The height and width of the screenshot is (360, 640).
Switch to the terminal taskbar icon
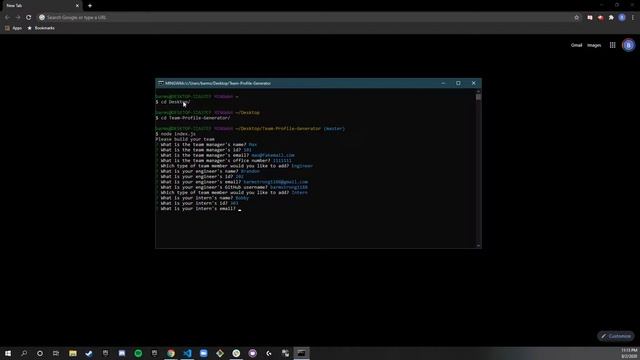(x=302, y=353)
